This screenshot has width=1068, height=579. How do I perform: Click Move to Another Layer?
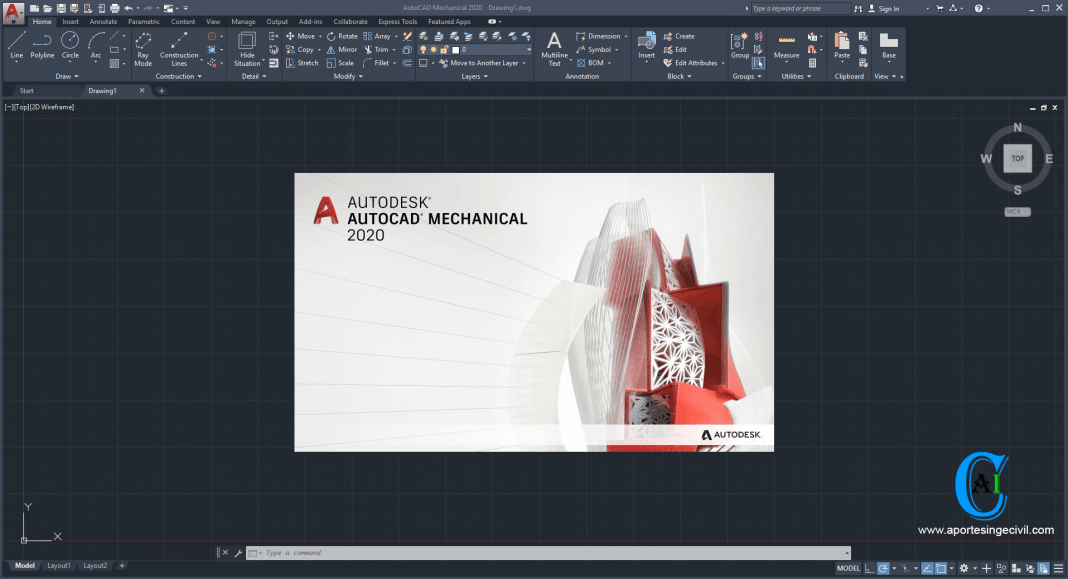482,63
